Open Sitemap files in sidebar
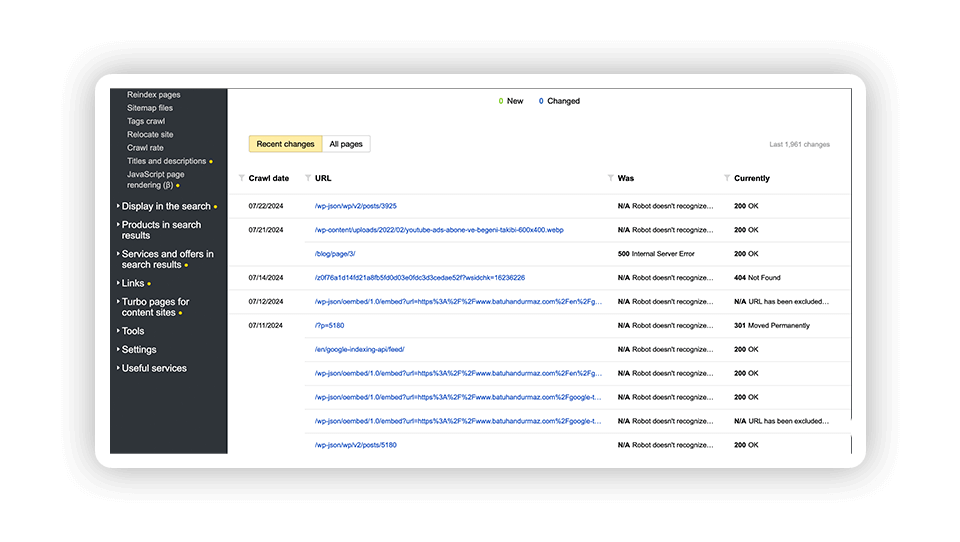Screen dimensions: 960x542 pos(150,108)
